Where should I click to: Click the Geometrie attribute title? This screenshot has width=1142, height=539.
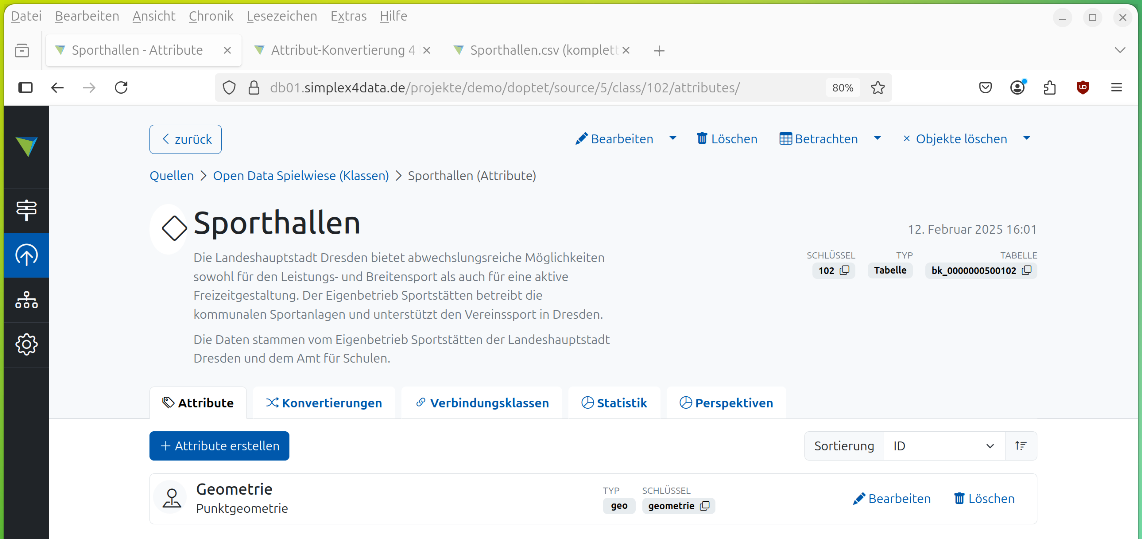(235, 489)
